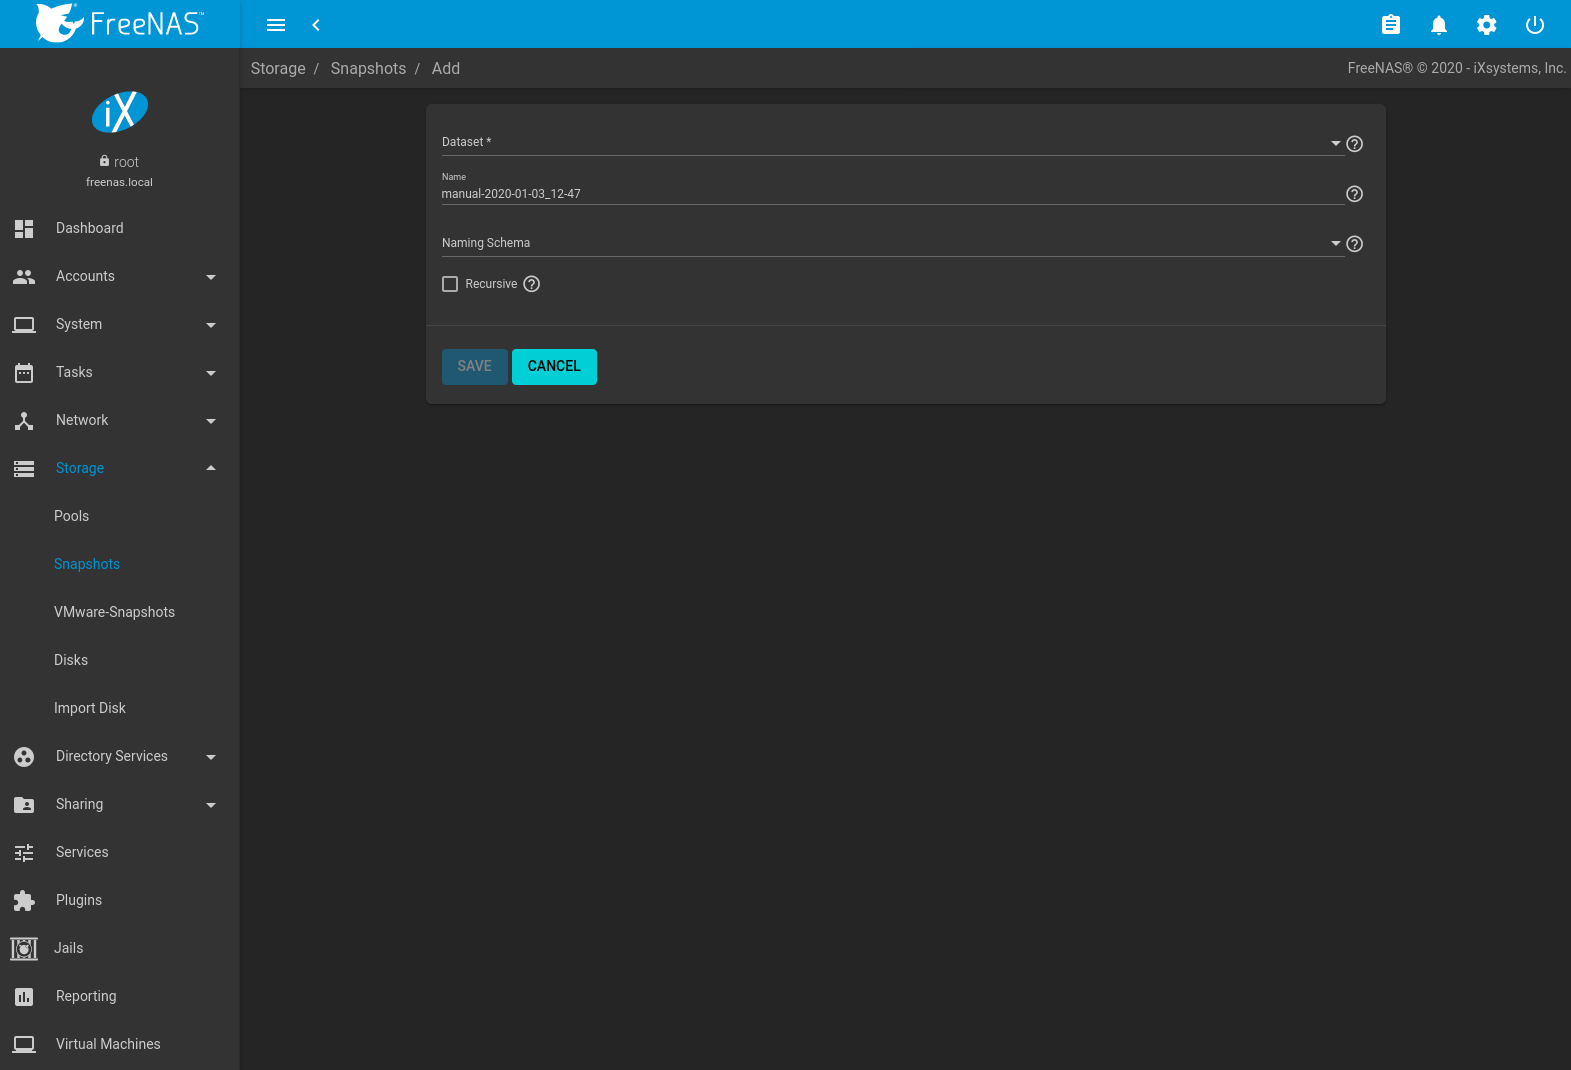The width and height of the screenshot is (1571, 1070).
Task: Open VMware-Snapshots from the sidebar
Action: point(114,612)
